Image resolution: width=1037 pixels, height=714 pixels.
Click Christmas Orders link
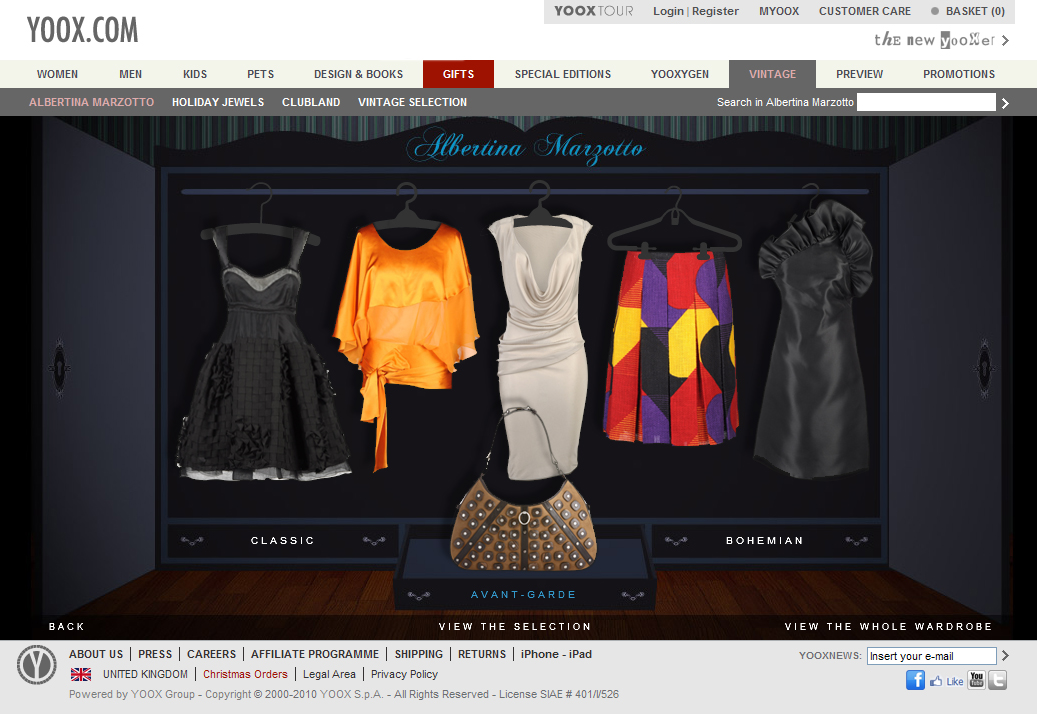point(245,674)
